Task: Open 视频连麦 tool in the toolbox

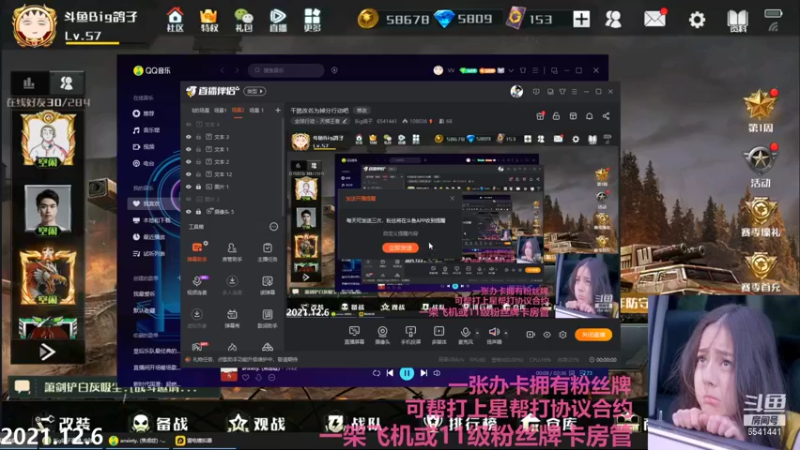Action: (197, 285)
